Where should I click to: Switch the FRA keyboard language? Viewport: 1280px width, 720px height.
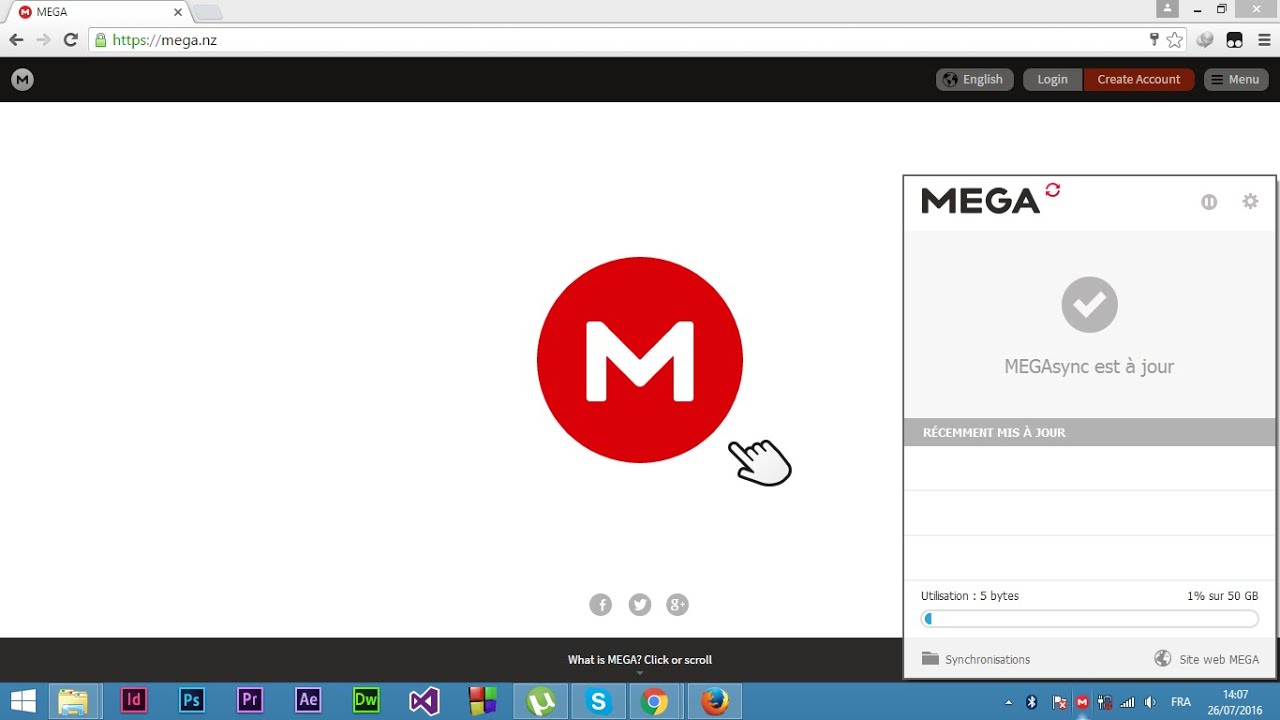click(1181, 702)
